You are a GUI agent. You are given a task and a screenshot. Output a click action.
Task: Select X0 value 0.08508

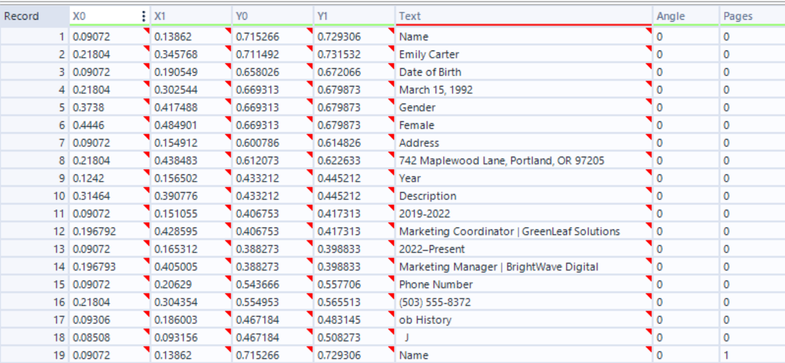[110, 337]
